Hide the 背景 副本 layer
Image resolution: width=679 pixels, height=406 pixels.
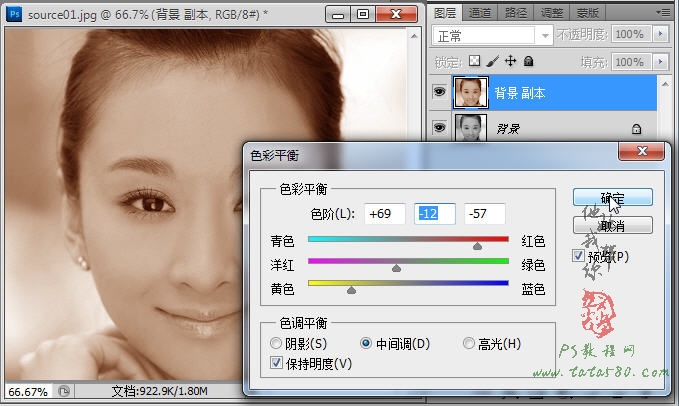tap(439, 92)
